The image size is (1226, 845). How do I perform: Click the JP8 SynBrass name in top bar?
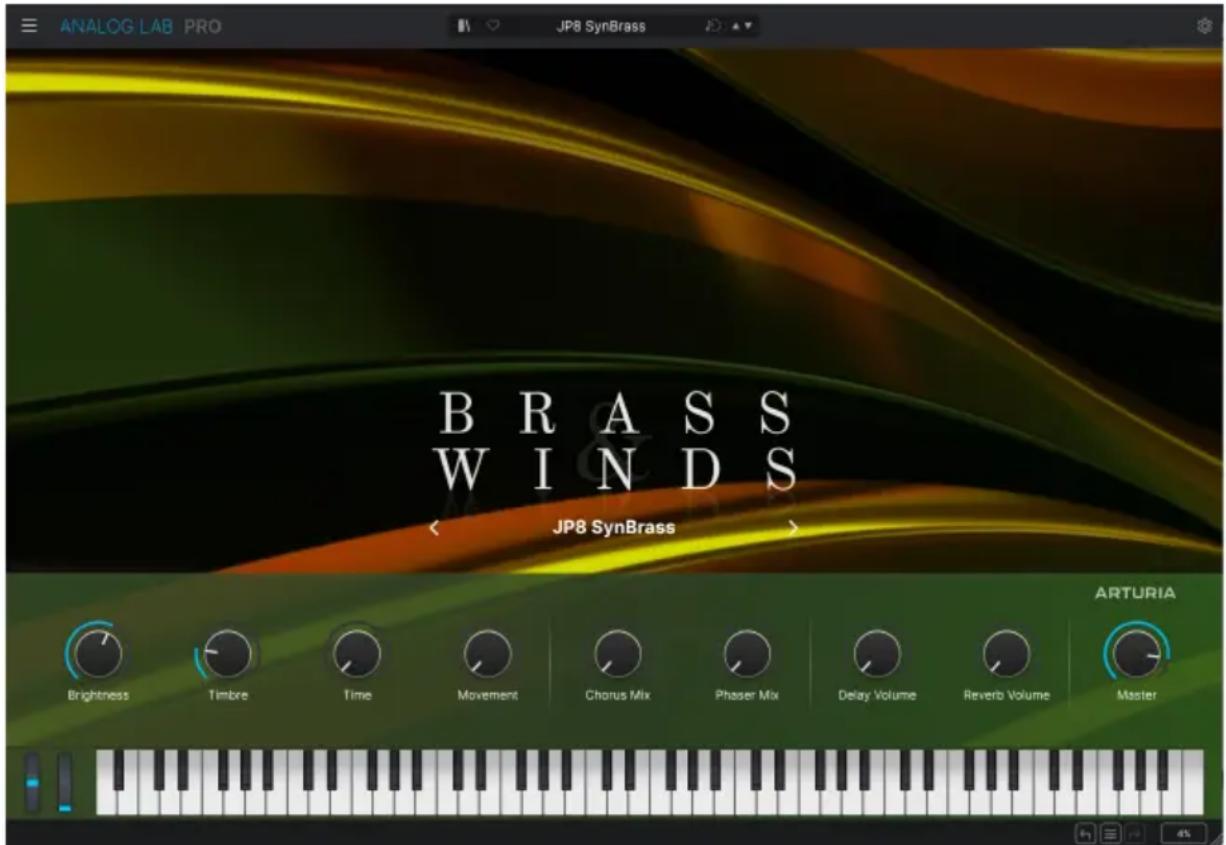click(601, 27)
